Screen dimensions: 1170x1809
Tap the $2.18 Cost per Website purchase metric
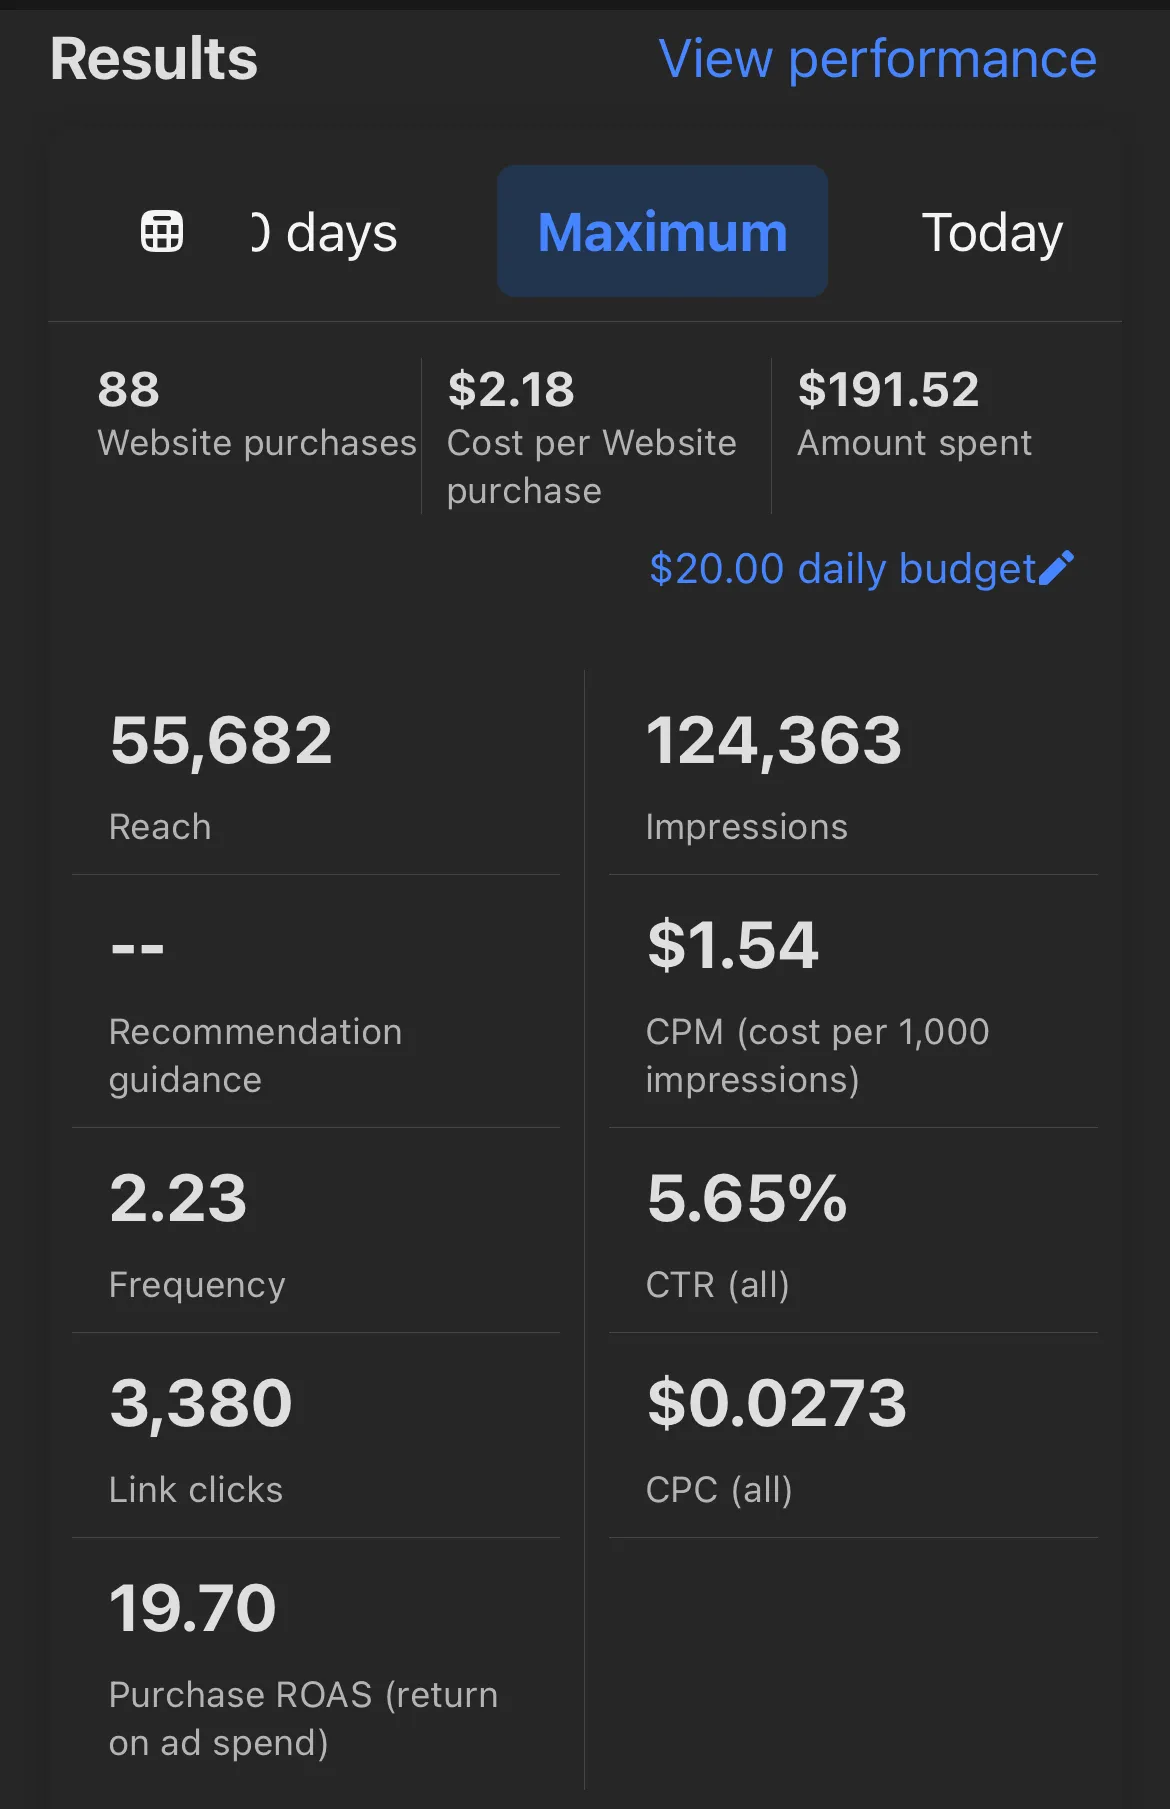click(592, 438)
